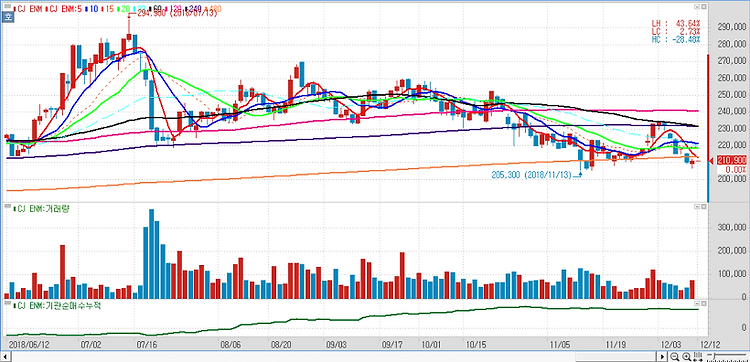Click the 294,900 (2018/07/13) high price annotation
Viewport: 750px width, 362px height.
click(x=177, y=13)
